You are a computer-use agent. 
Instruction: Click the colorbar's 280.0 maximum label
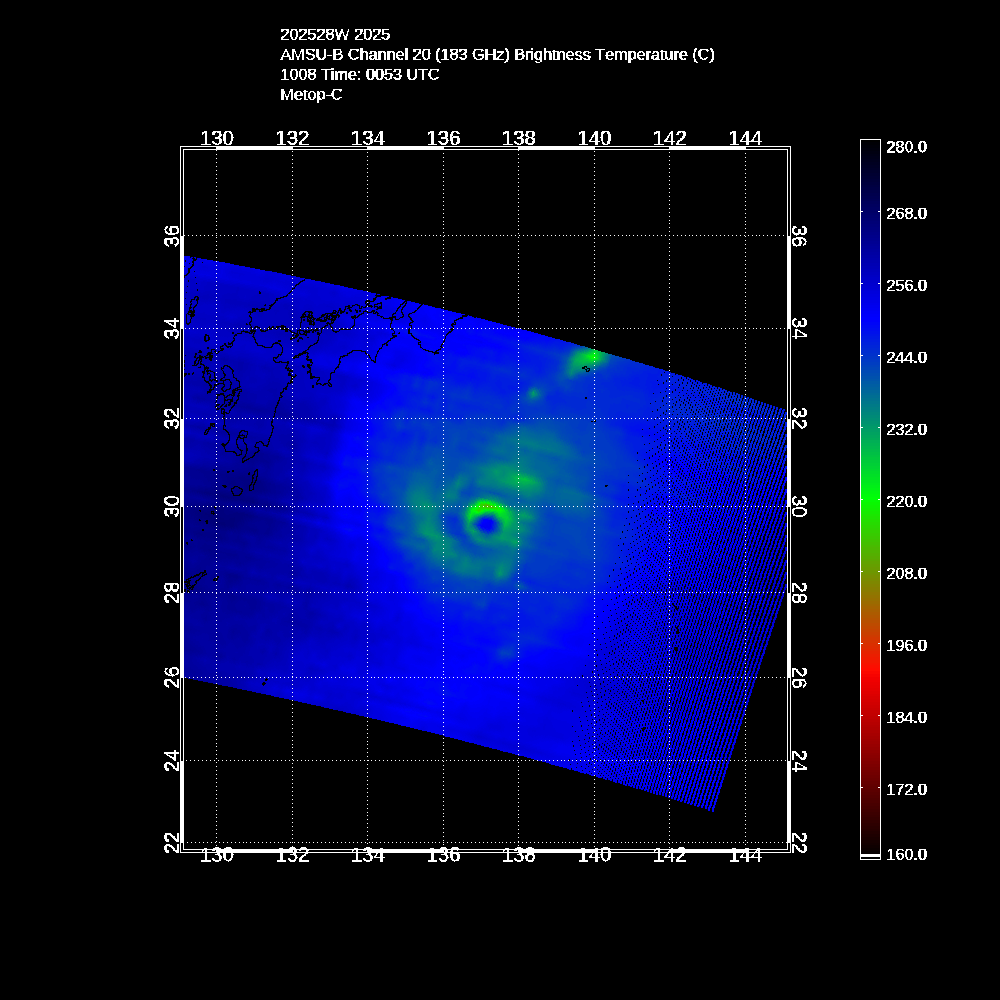pos(907,147)
